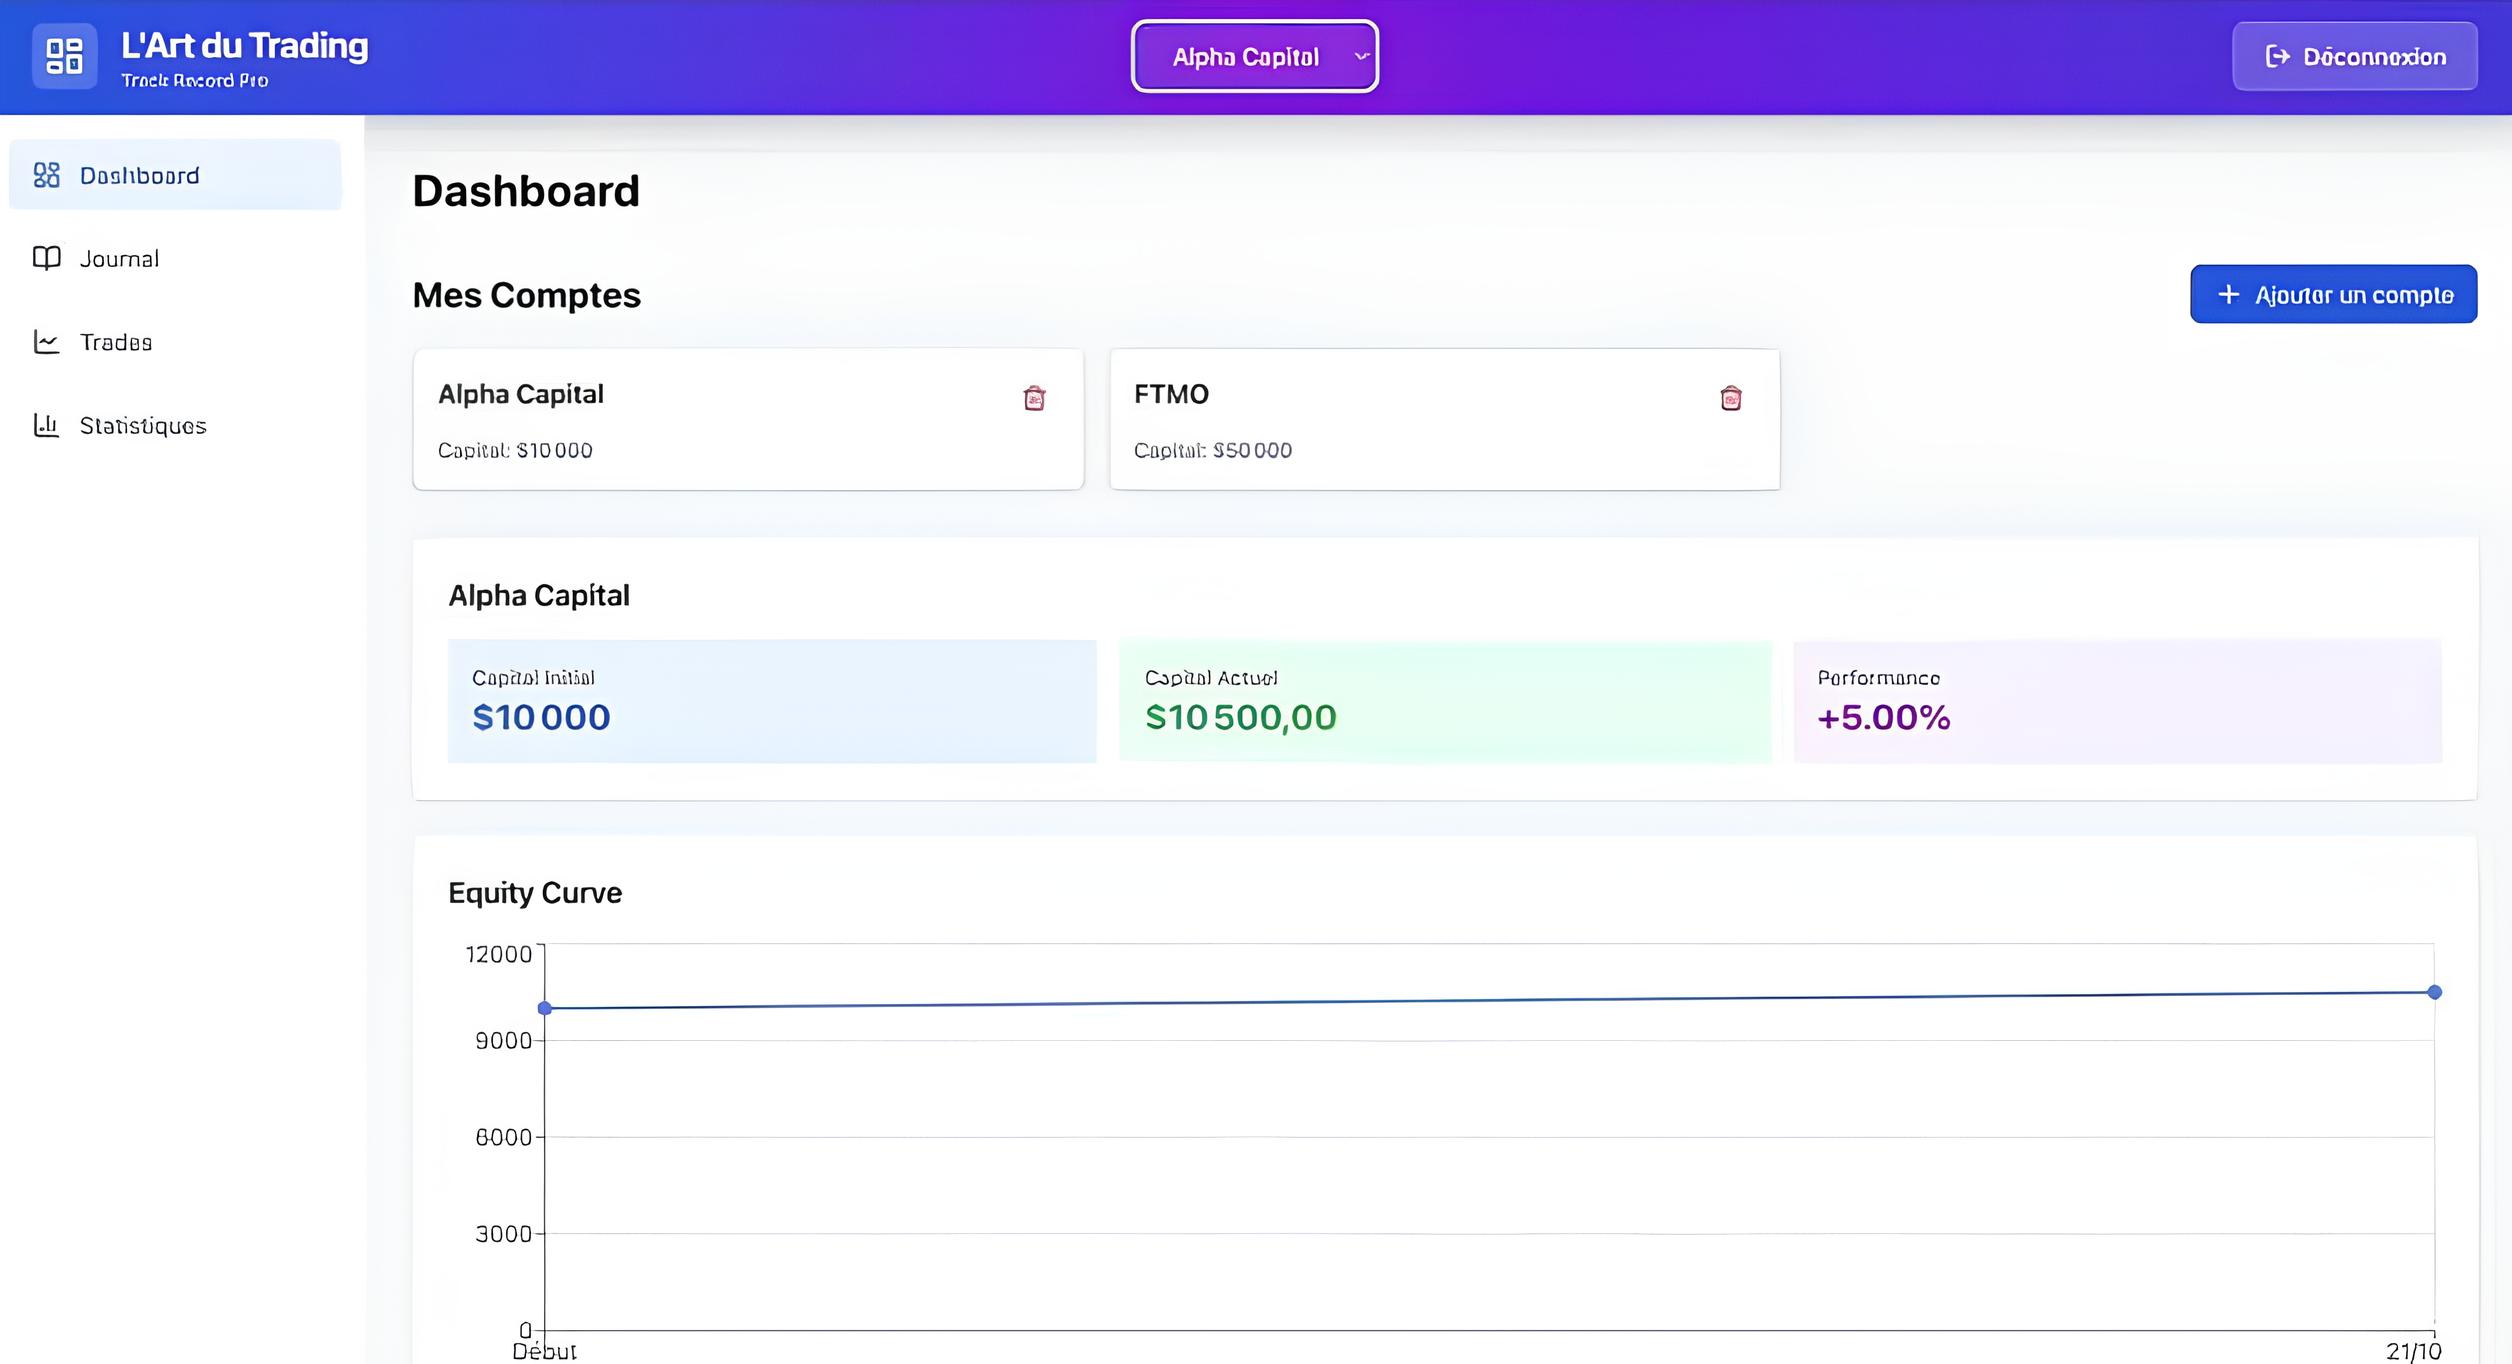The height and width of the screenshot is (1364, 2512).
Task: Click the Début data point on equity curve
Action: [545, 1008]
